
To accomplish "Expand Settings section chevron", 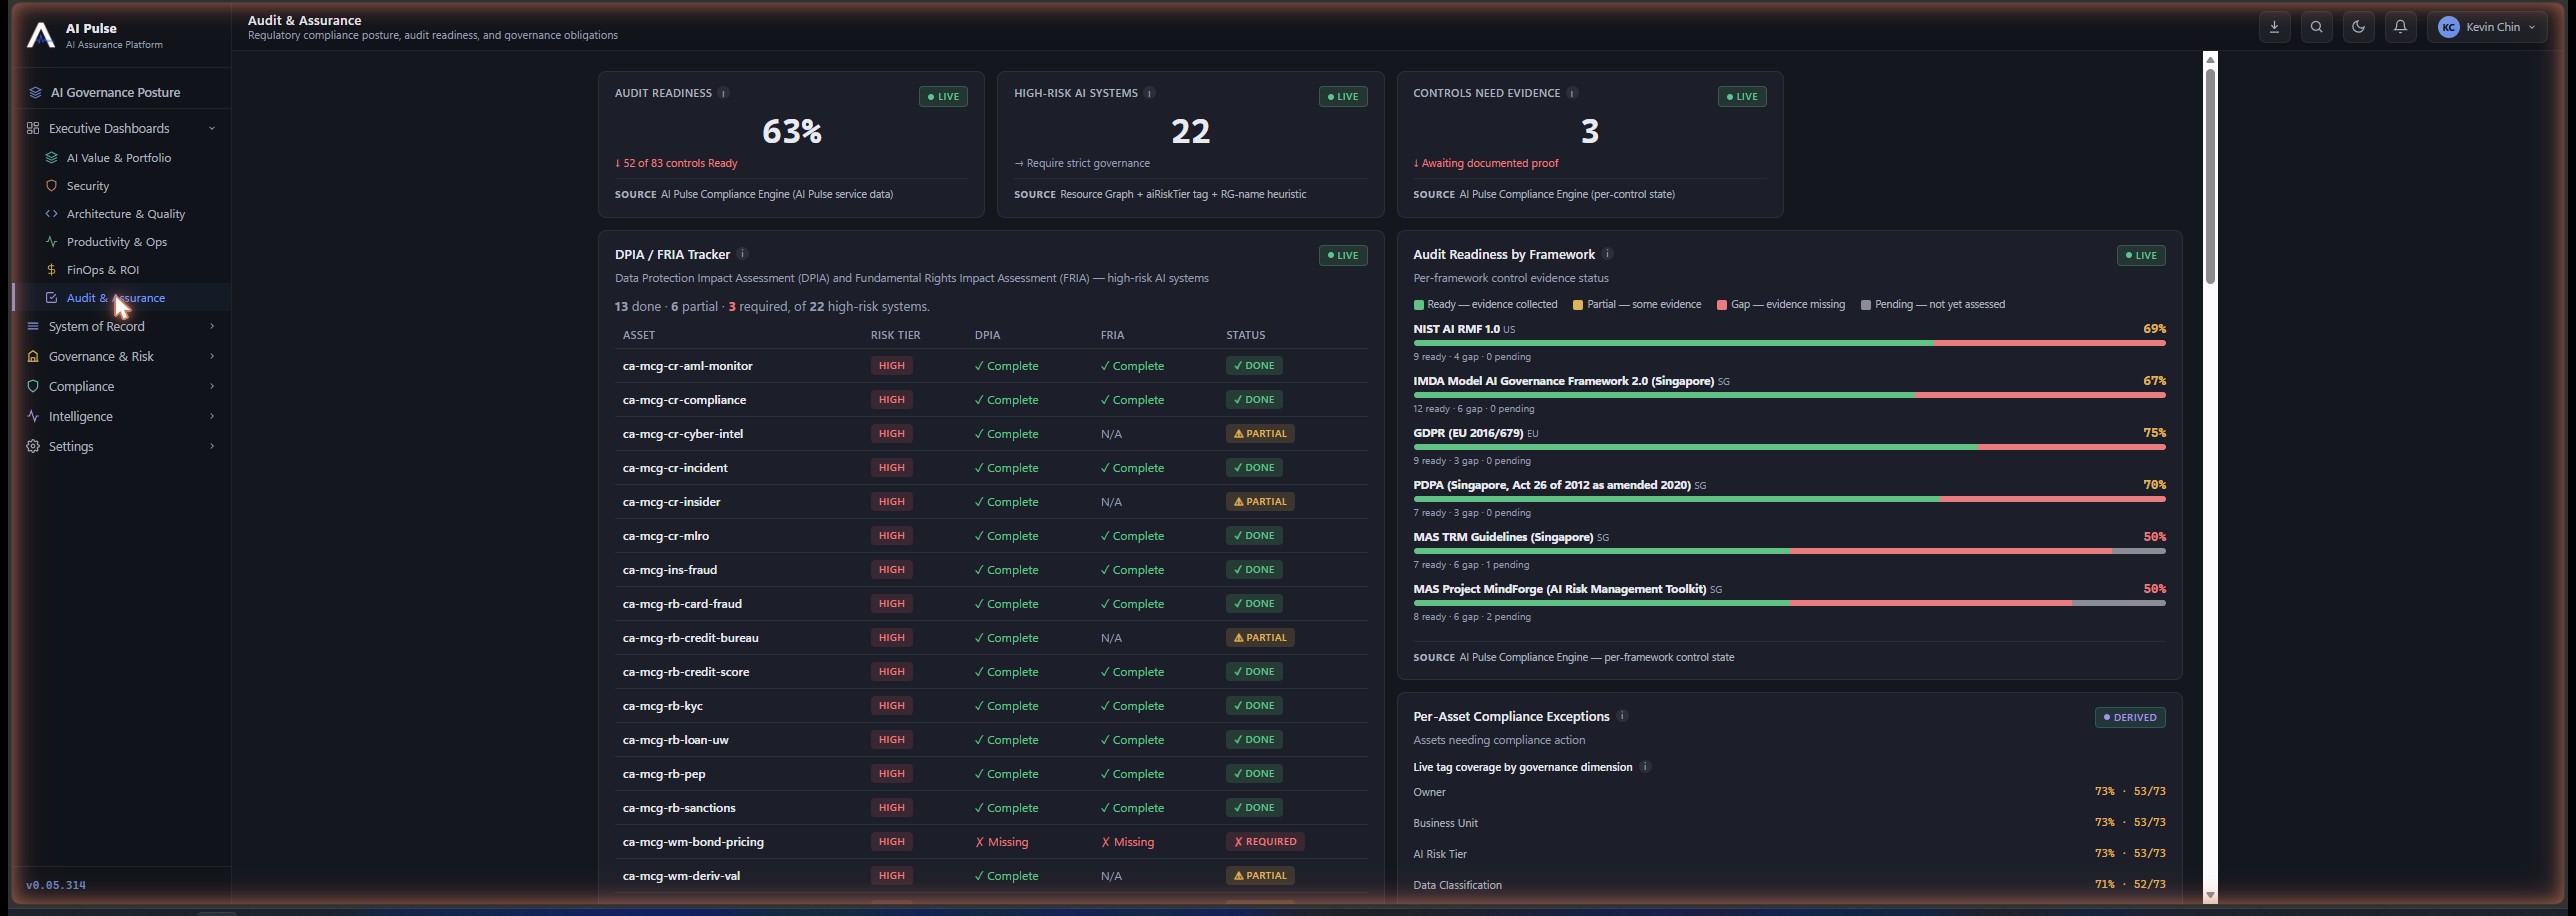I will [x=211, y=446].
